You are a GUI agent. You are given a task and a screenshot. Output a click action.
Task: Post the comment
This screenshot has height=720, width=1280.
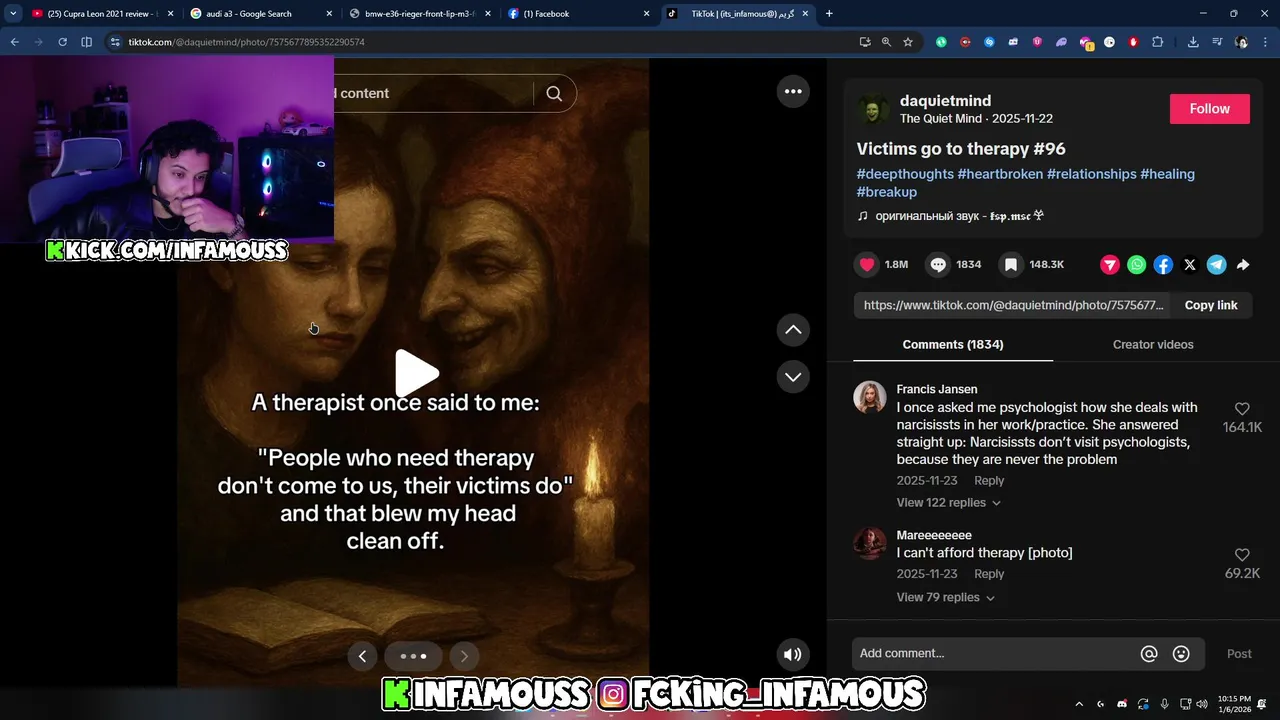coord(1239,654)
